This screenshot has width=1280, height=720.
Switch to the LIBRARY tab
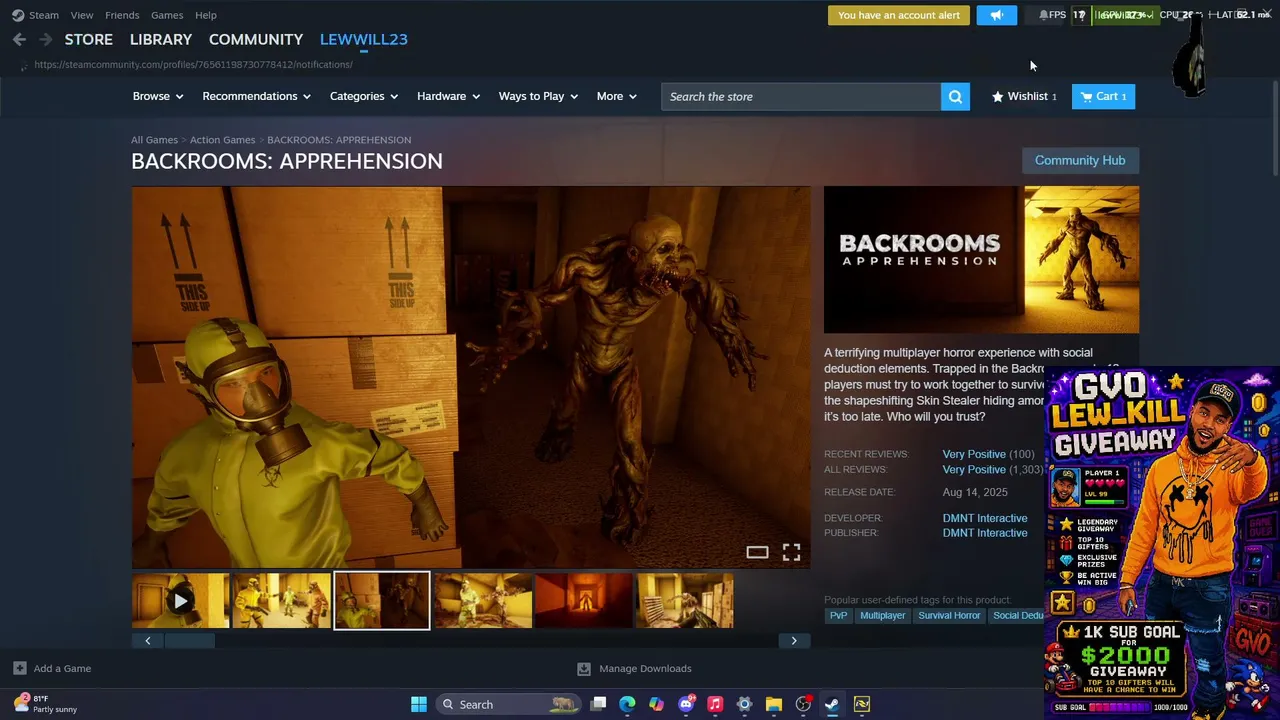(x=161, y=39)
